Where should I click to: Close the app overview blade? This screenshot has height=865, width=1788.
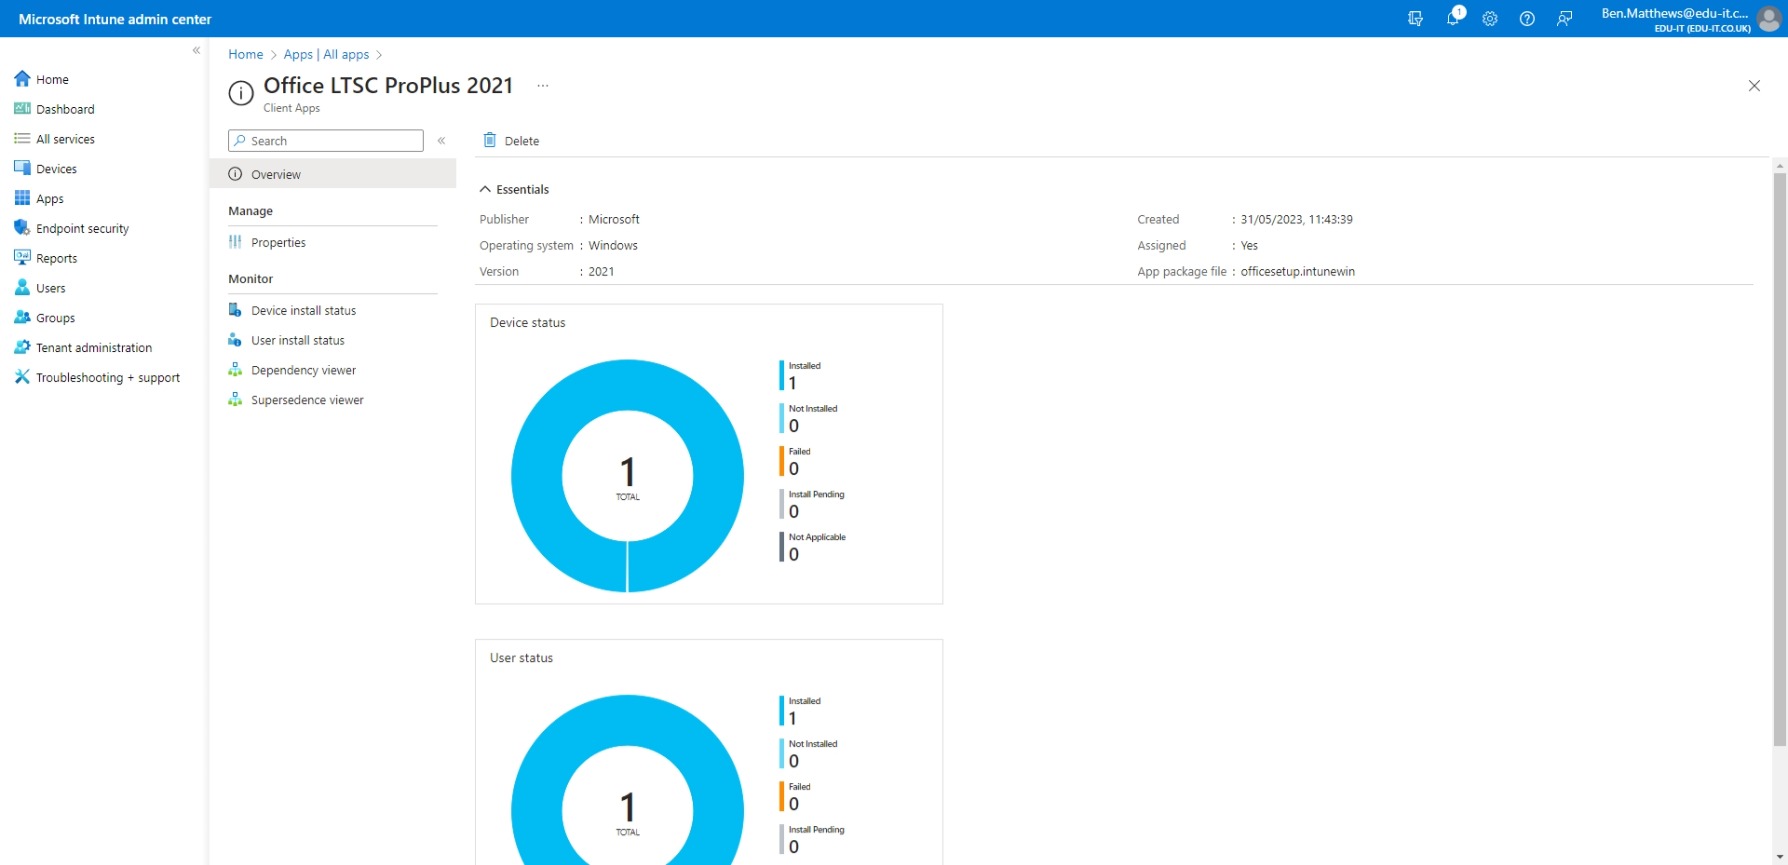[x=1754, y=86]
